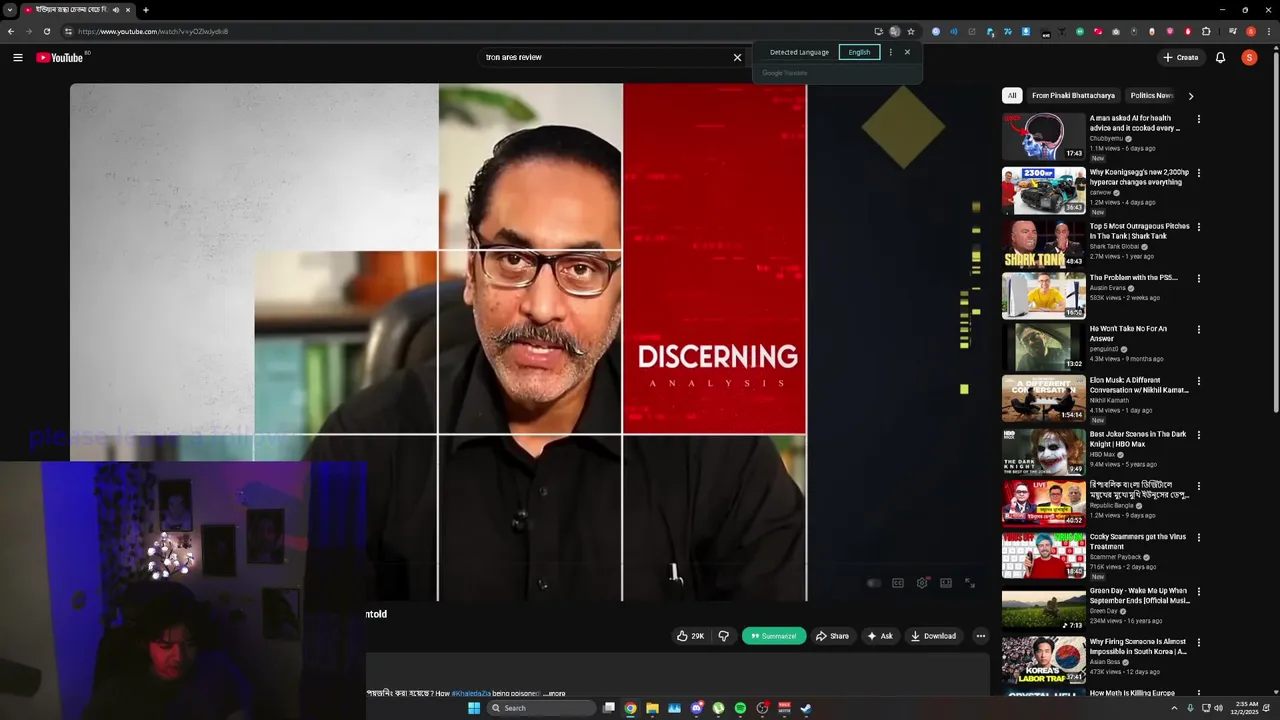Bookmark this page with the star icon
Viewport: 1280px width, 720px height.
click(x=911, y=31)
